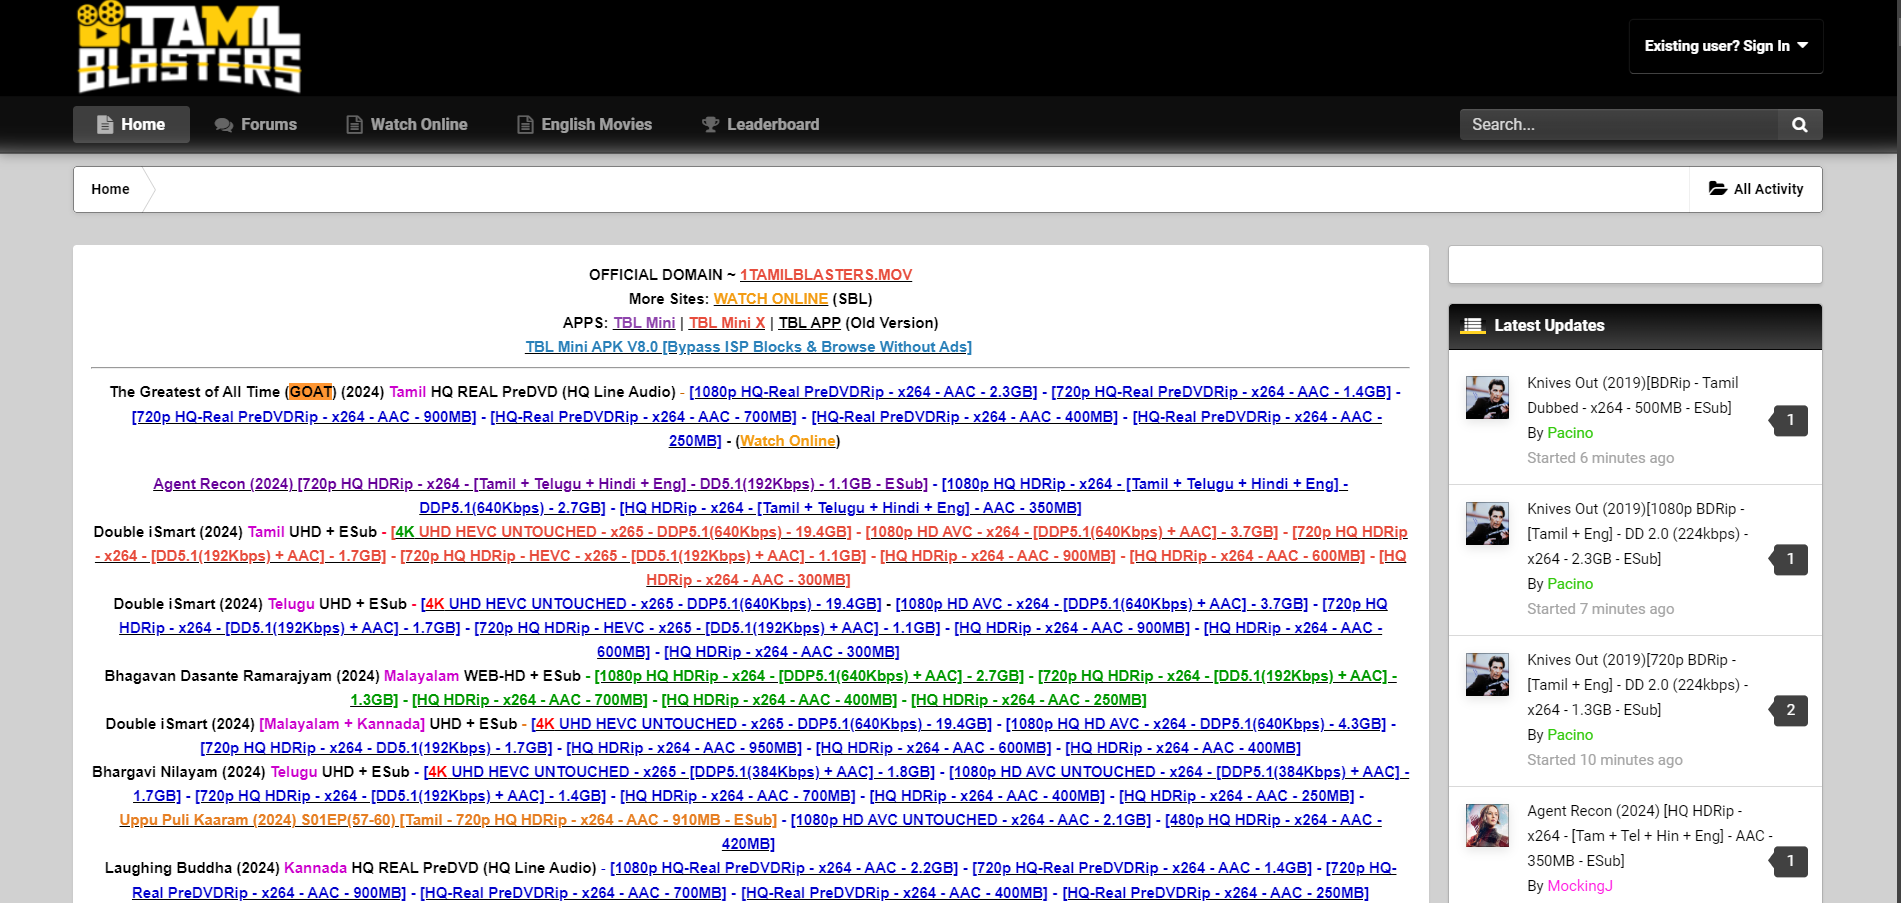
Task: Open TBL Mini X app link
Action: point(727,323)
